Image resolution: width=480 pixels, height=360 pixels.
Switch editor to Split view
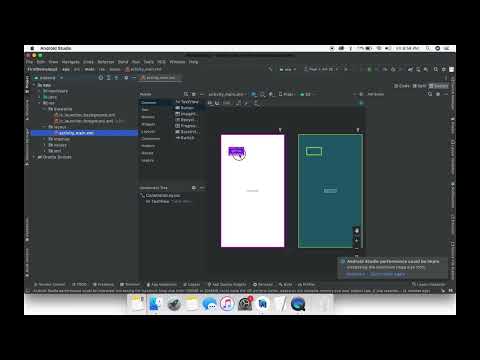click(x=419, y=86)
